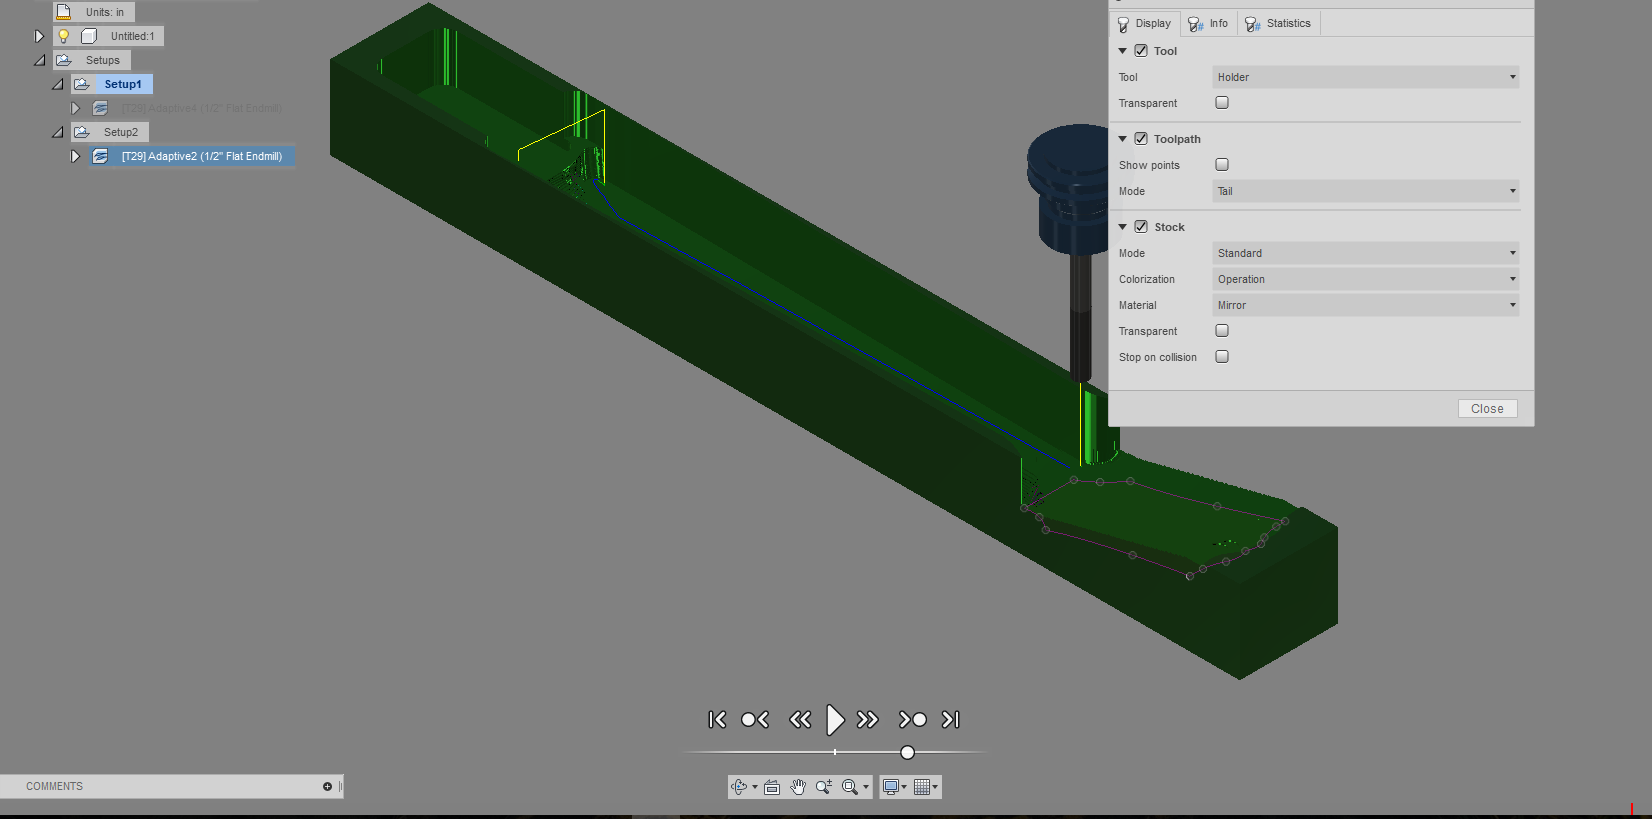Close the simulation dialog with Close
Image resolution: width=1652 pixels, height=819 pixels.
tap(1487, 409)
